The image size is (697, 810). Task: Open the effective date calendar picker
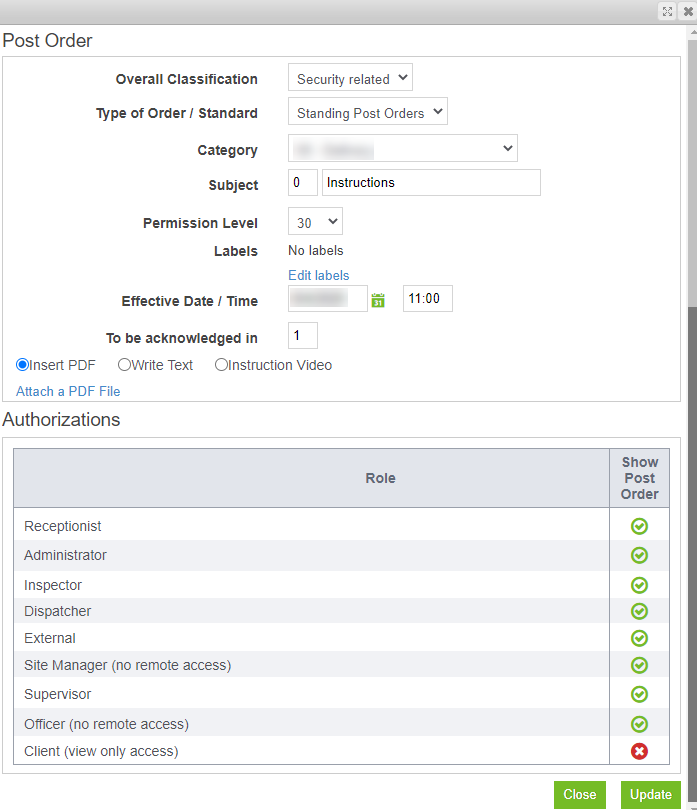click(378, 298)
